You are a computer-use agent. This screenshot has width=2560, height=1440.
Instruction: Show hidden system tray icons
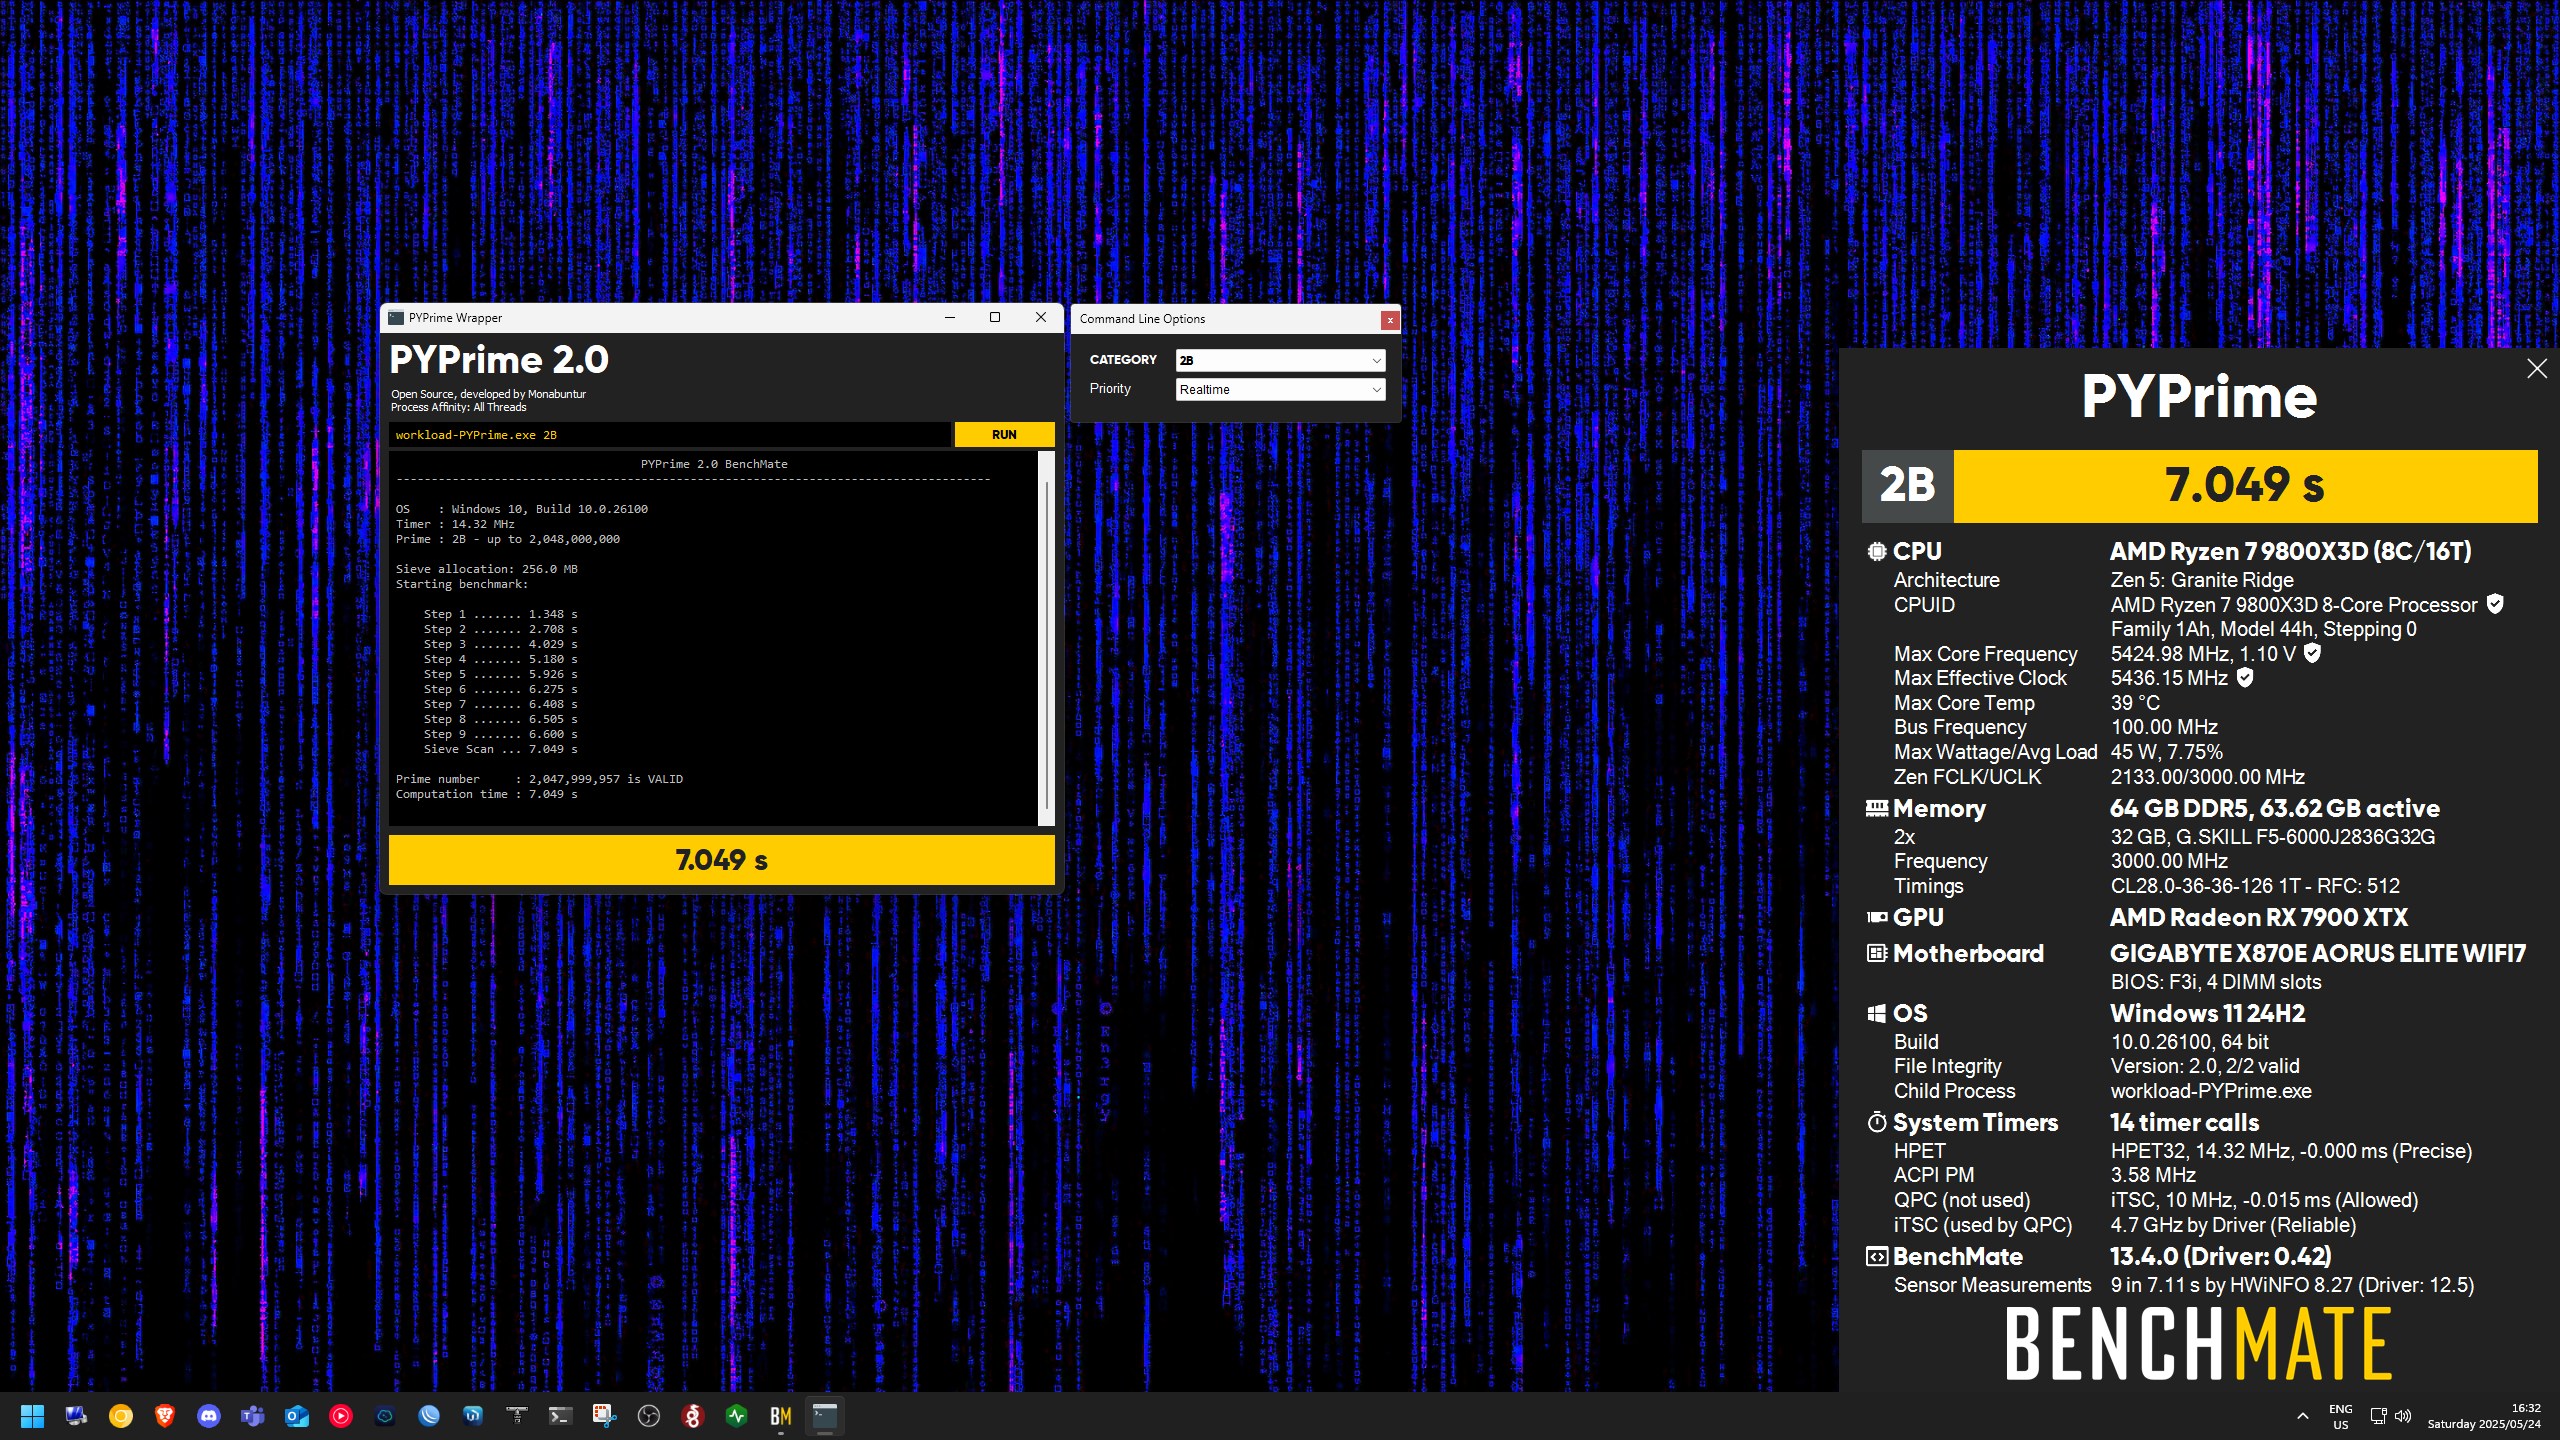tap(2303, 1416)
